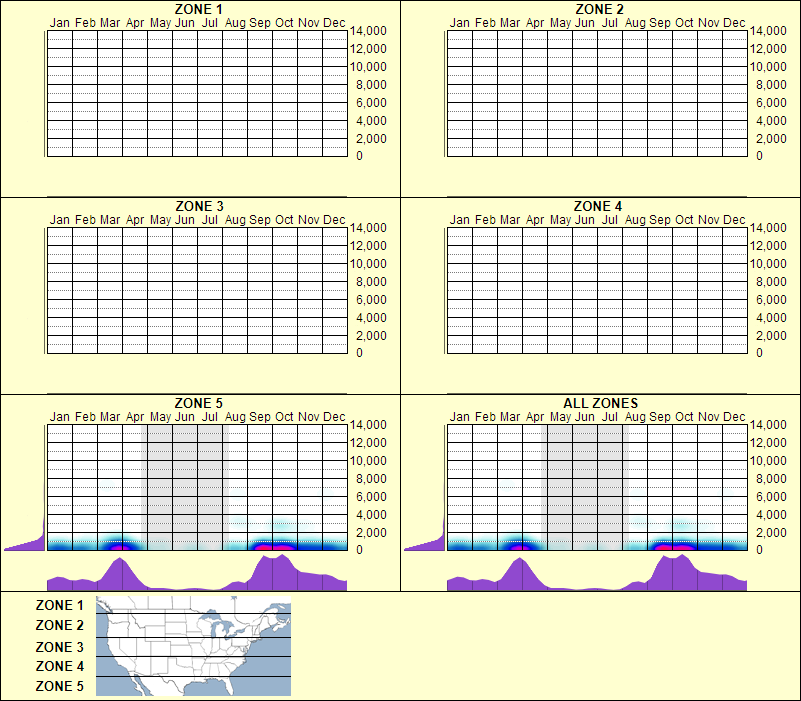Click the ZONE 3 chart title
This screenshot has height=701, width=801.
pyautogui.click(x=199, y=206)
